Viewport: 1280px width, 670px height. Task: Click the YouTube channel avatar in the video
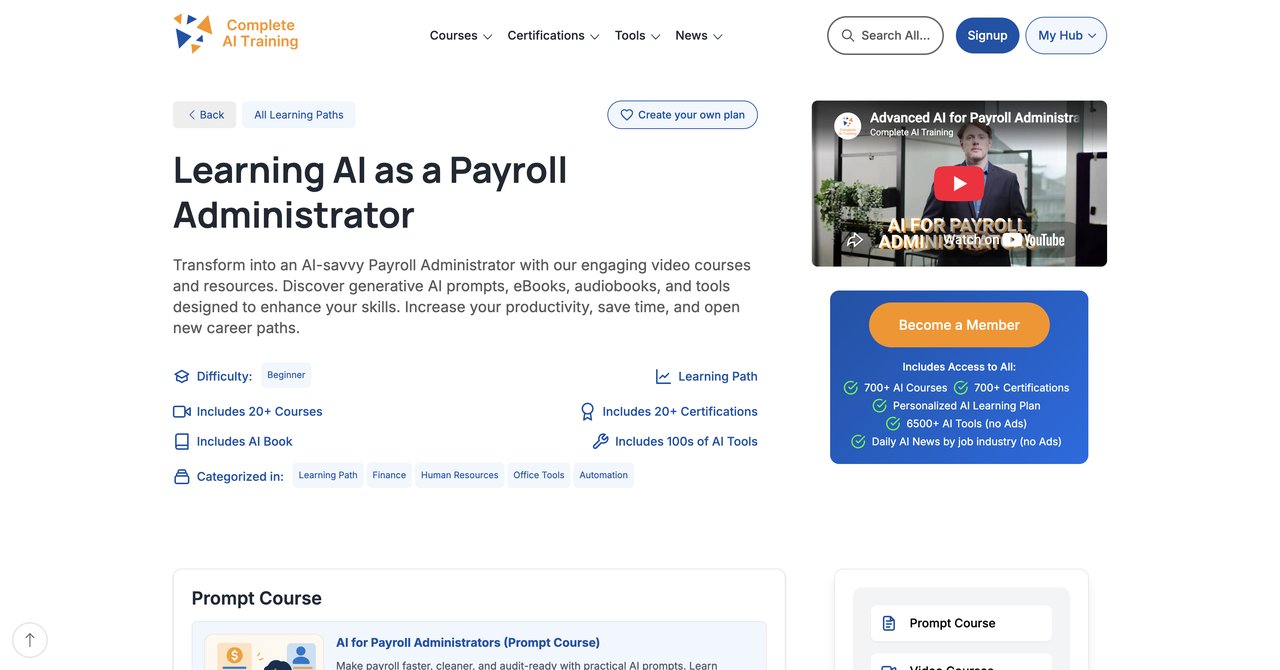coord(847,125)
